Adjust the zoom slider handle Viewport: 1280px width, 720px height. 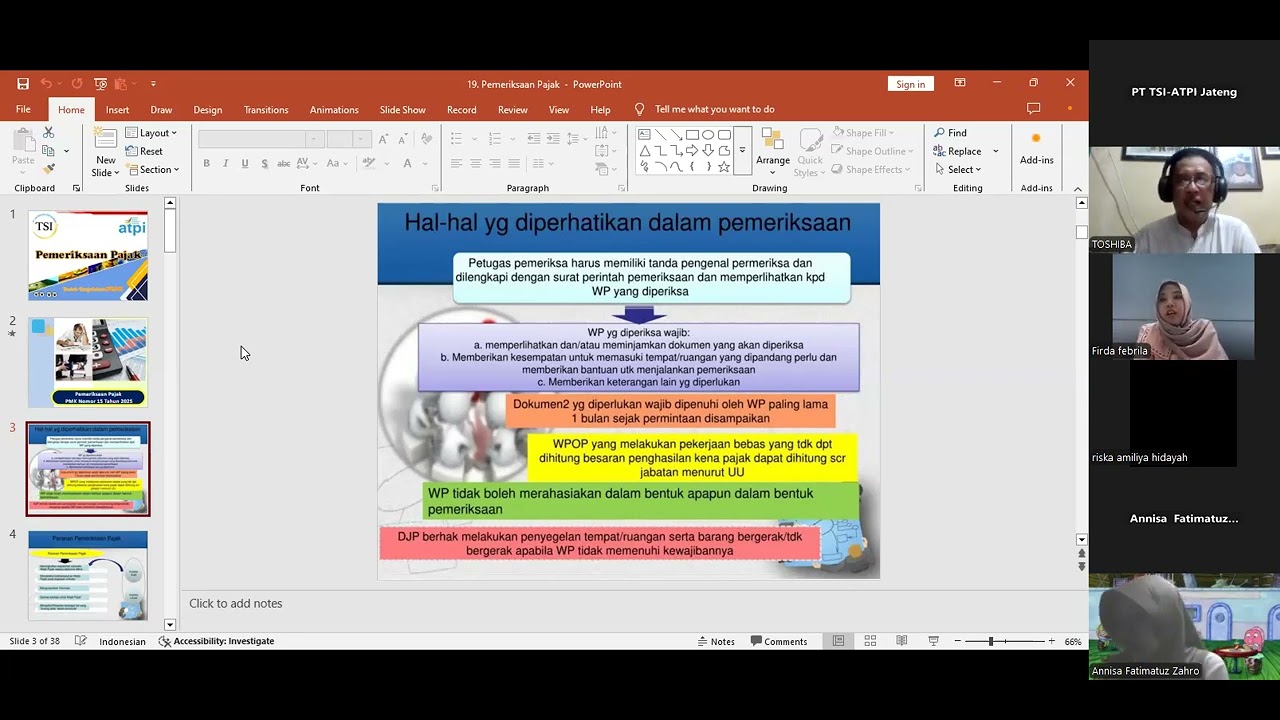point(991,641)
